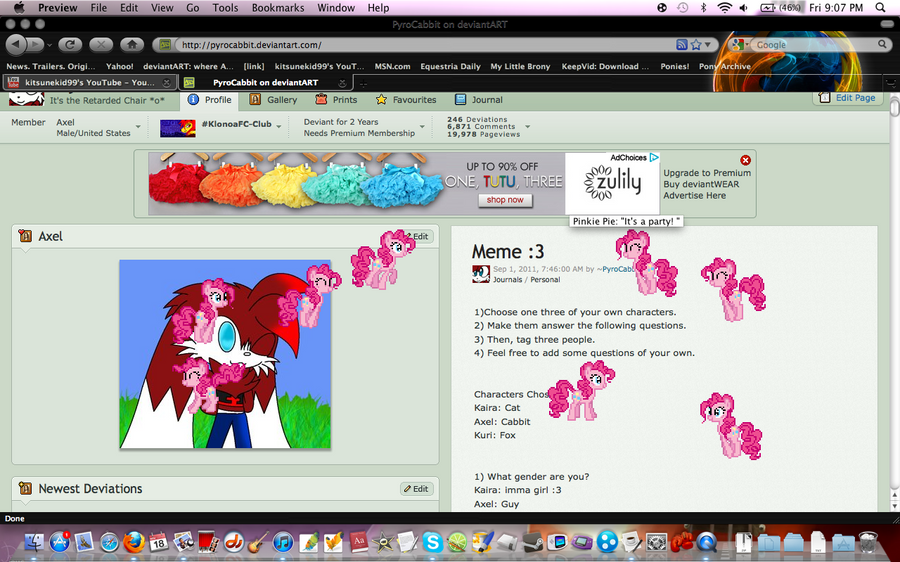The width and height of the screenshot is (900, 562).
Task: Click the Edit Page button
Action: click(847, 98)
